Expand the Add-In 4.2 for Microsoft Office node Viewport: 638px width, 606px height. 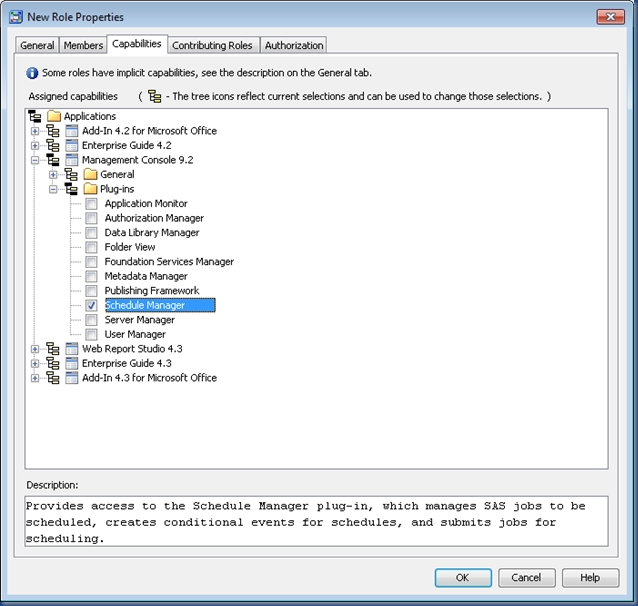(x=35, y=131)
